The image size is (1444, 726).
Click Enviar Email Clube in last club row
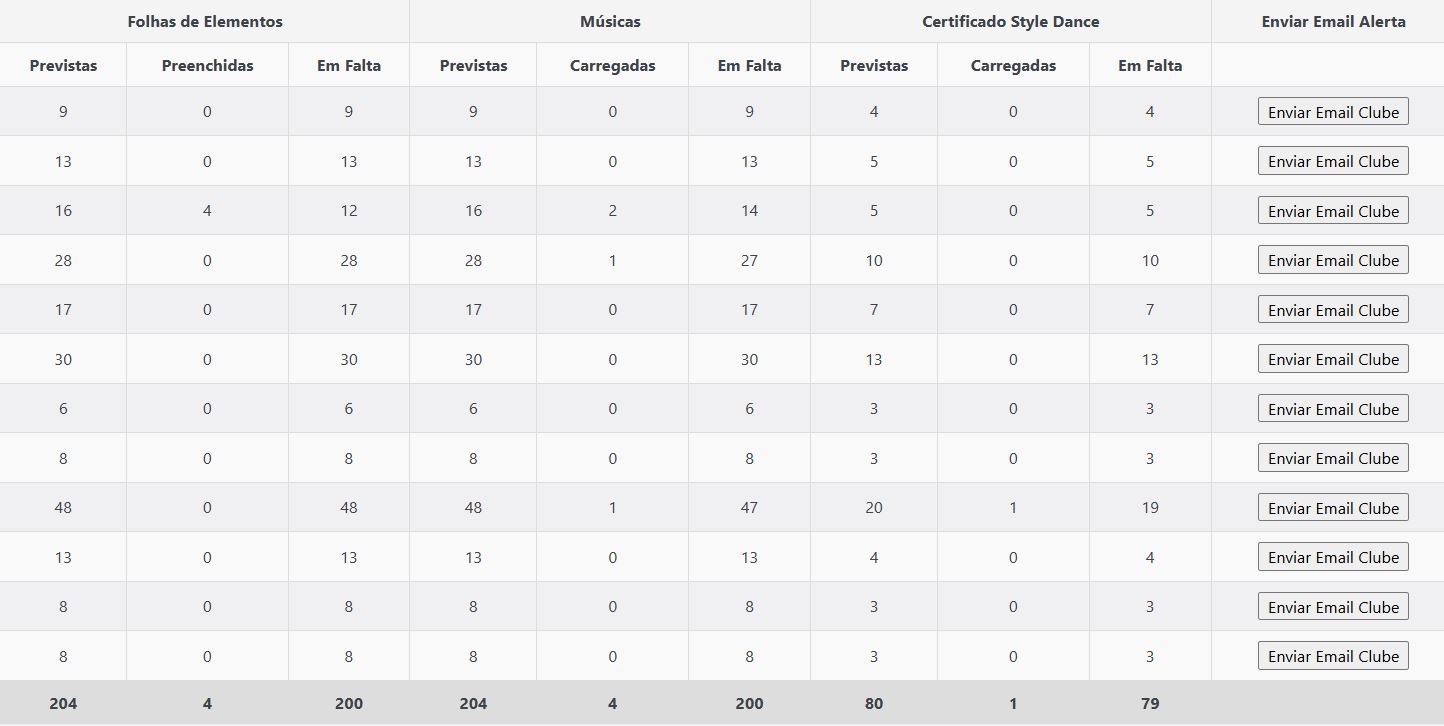(1332, 656)
